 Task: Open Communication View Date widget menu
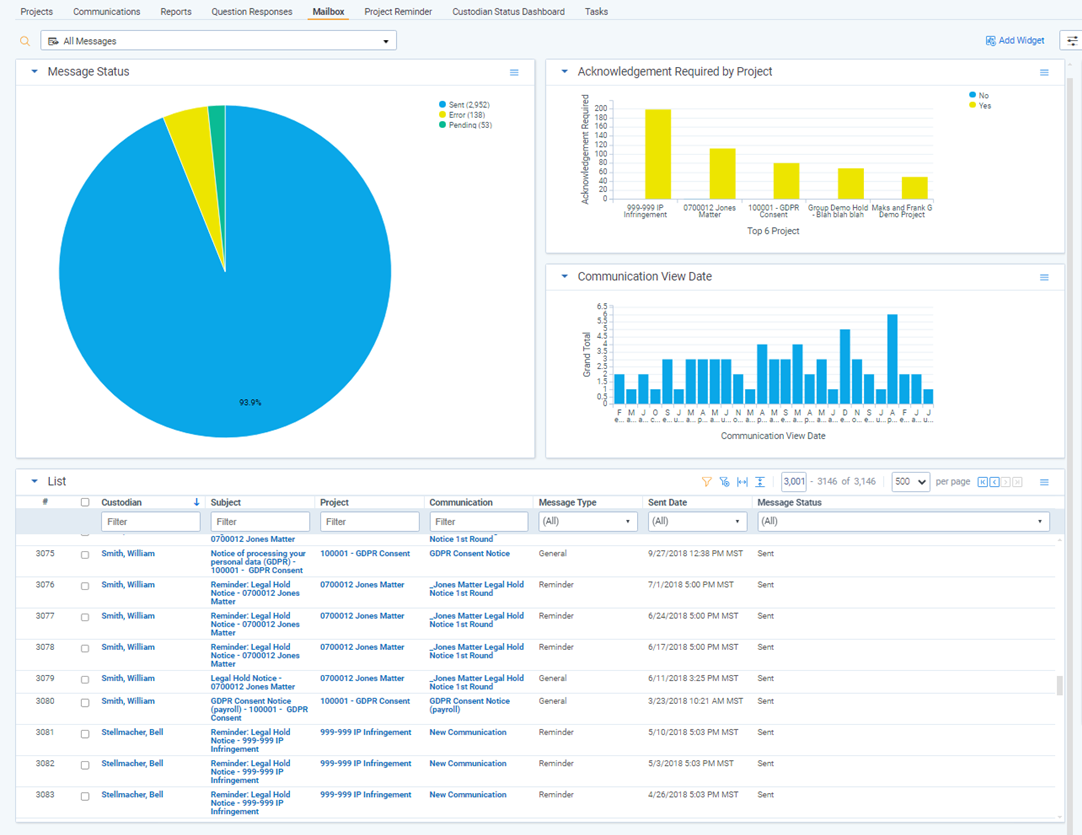(1044, 277)
